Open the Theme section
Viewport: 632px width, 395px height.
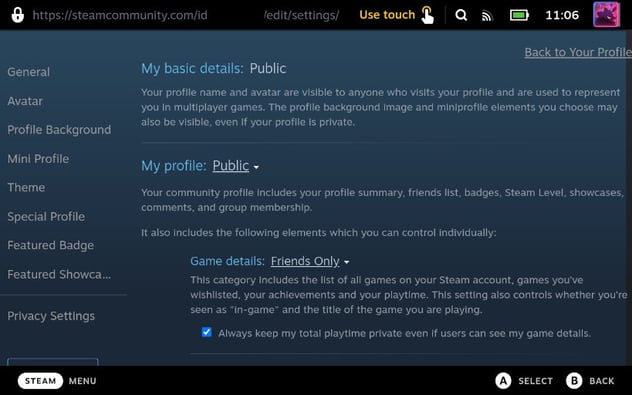(x=26, y=187)
